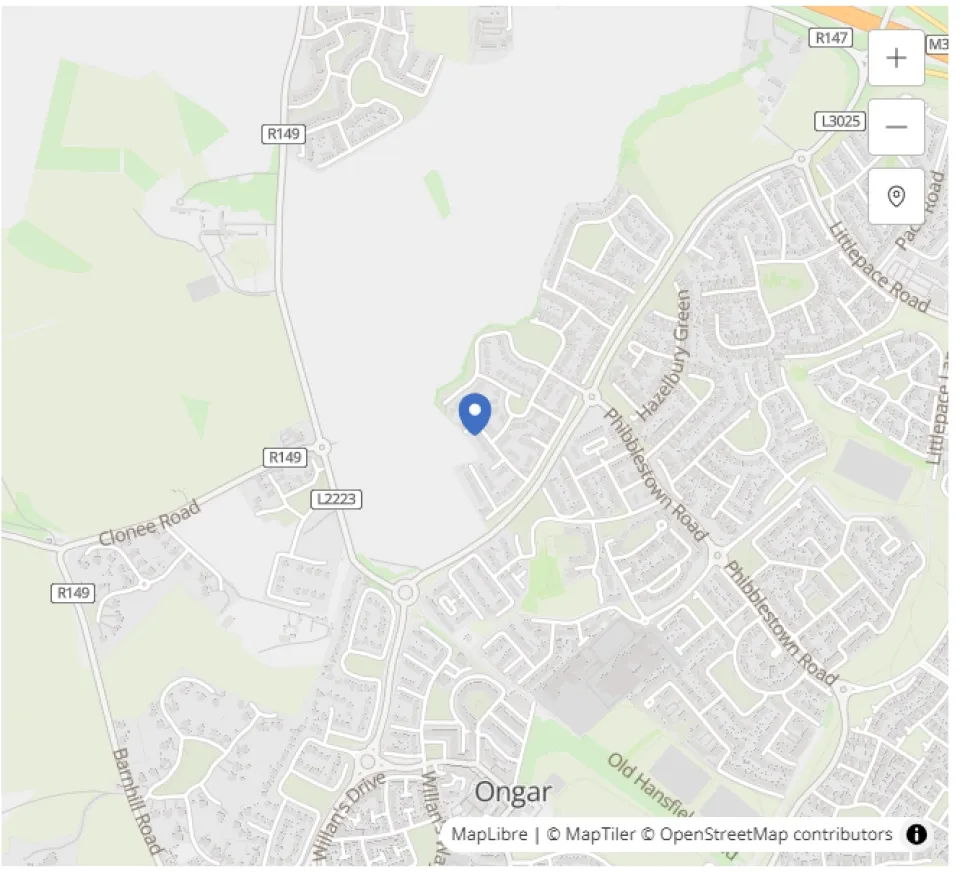Open the MapTiler copyright link
Image resolution: width=960 pixels, height=872 pixels.
pos(590,834)
